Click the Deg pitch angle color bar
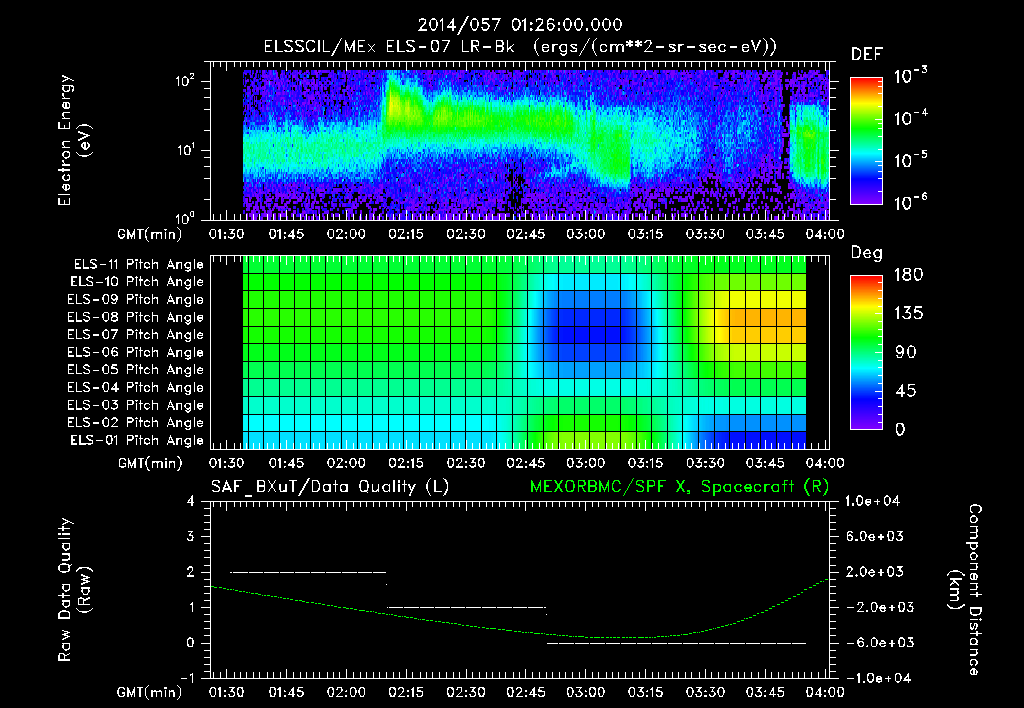 [866, 352]
